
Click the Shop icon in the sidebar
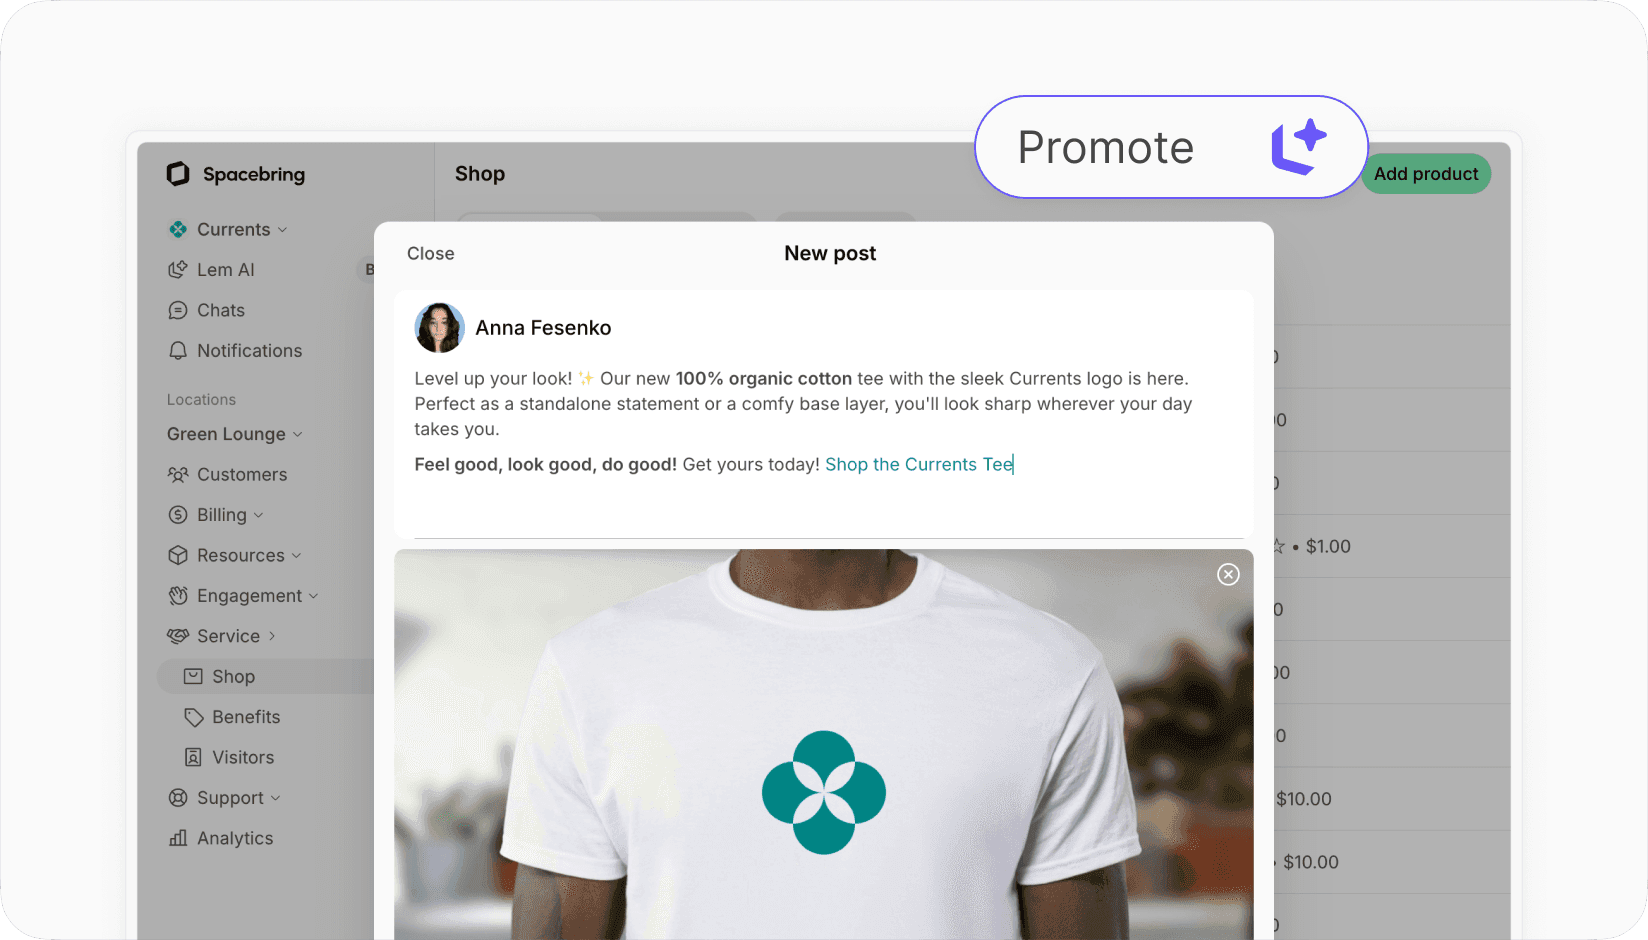[x=192, y=676]
